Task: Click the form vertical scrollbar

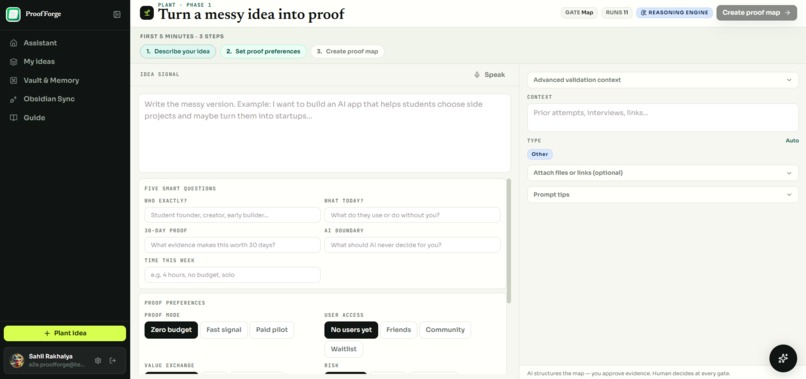Action: click(509, 241)
